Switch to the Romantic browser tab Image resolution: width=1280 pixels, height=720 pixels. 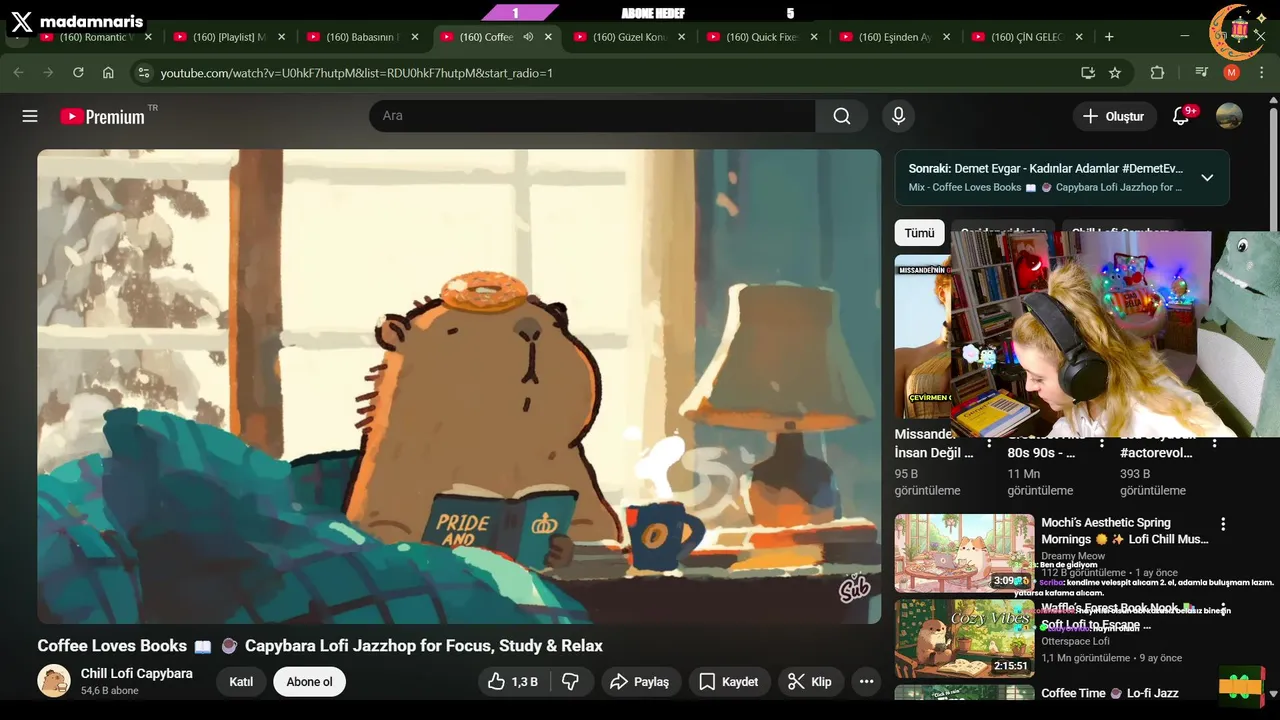coord(95,37)
